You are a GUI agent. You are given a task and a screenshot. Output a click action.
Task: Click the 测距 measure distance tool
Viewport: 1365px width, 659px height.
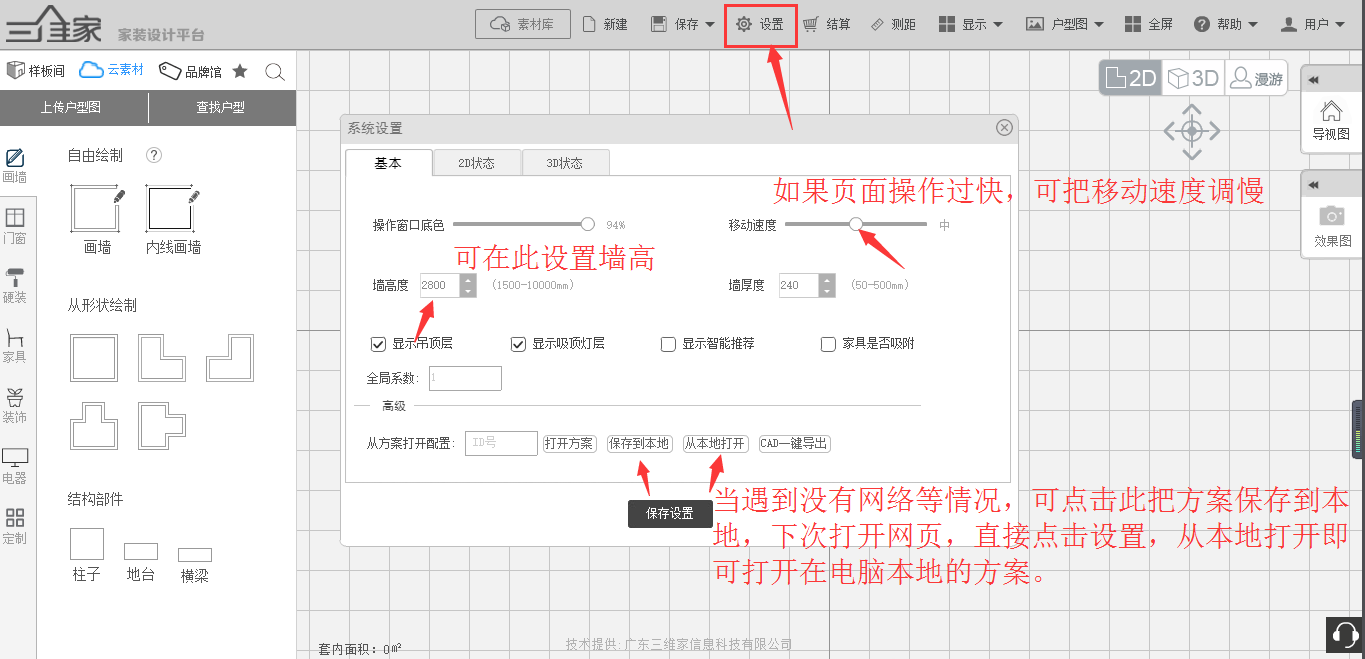[892, 24]
